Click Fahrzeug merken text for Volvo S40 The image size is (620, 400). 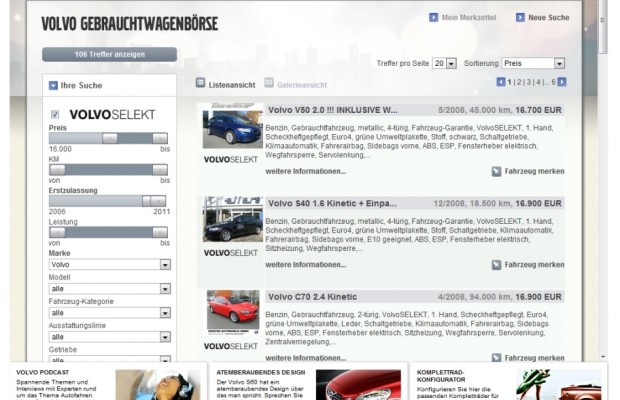(534, 265)
